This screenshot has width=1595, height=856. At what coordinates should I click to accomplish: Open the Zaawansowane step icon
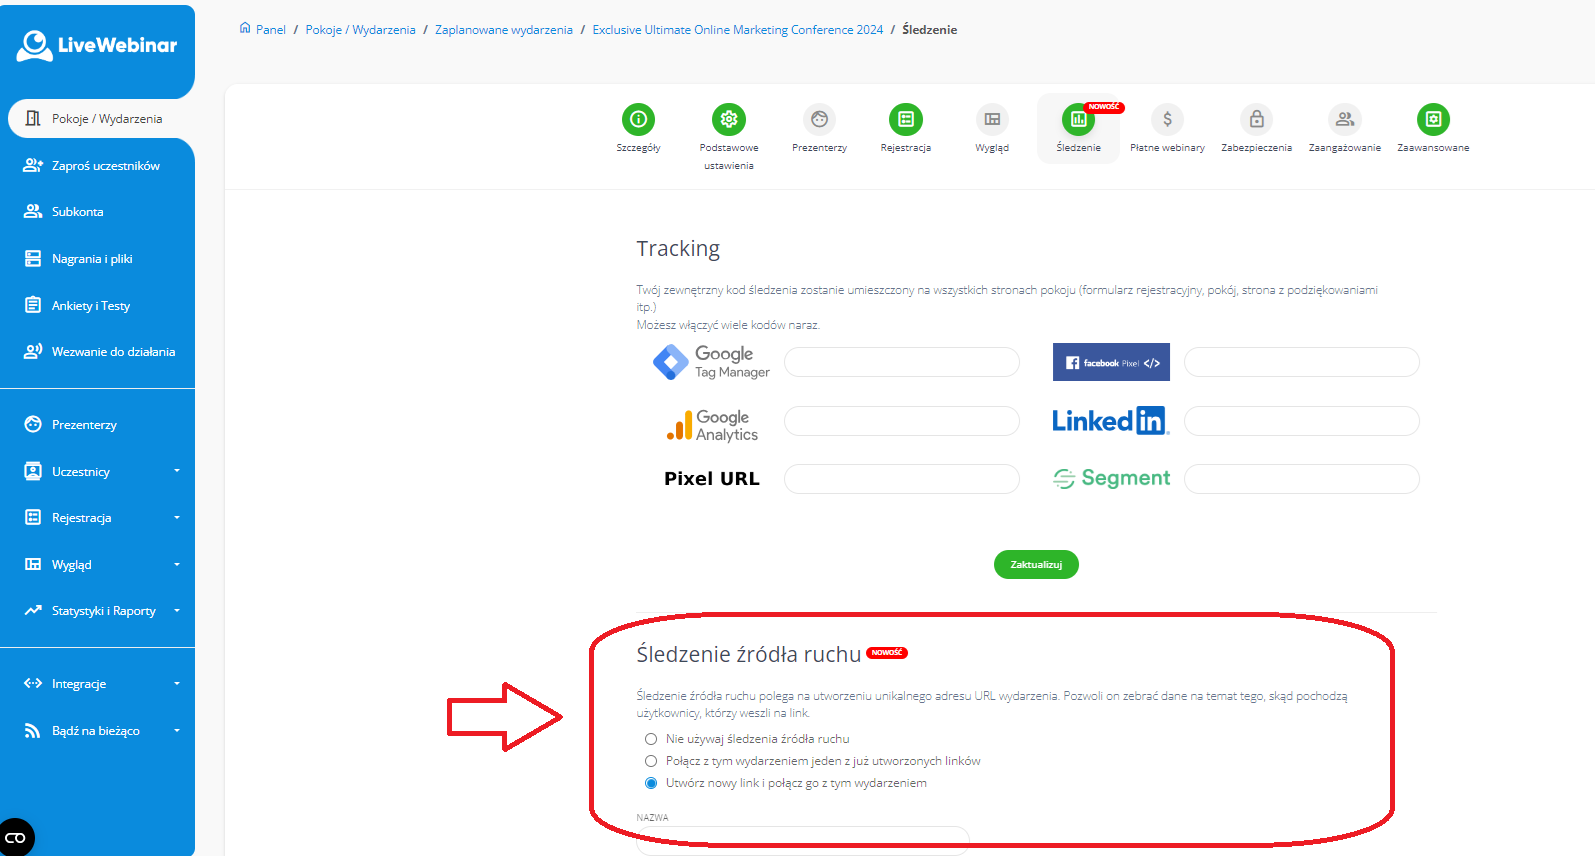[1433, 120]
